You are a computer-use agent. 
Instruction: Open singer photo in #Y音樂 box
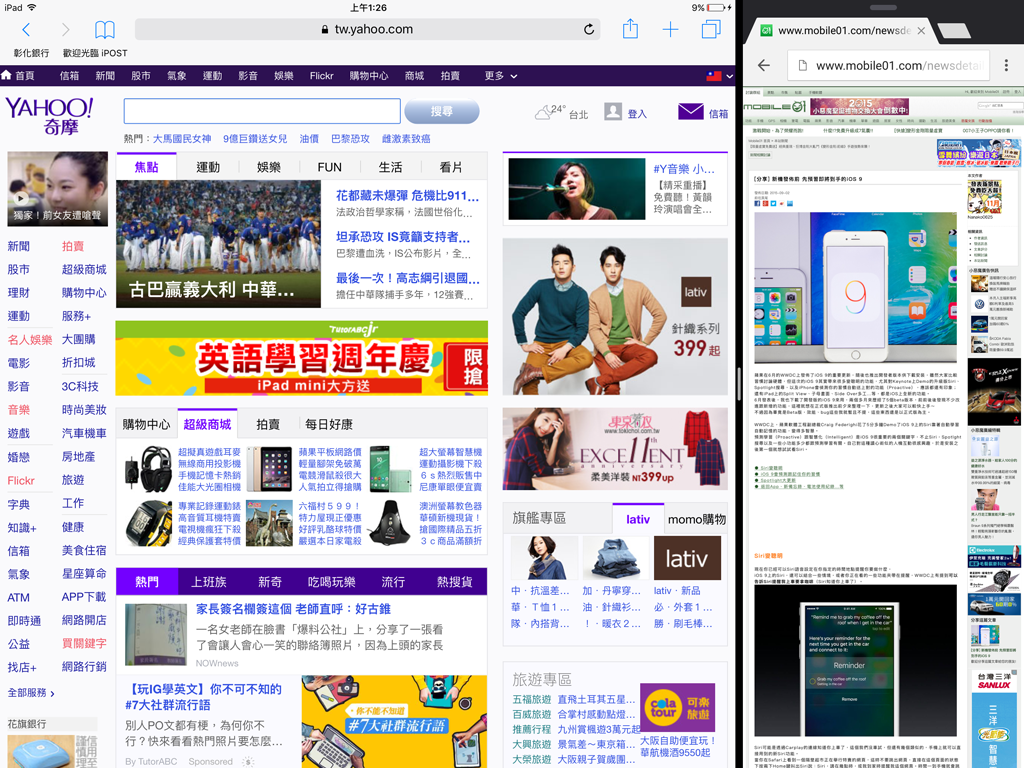(577, 188)
